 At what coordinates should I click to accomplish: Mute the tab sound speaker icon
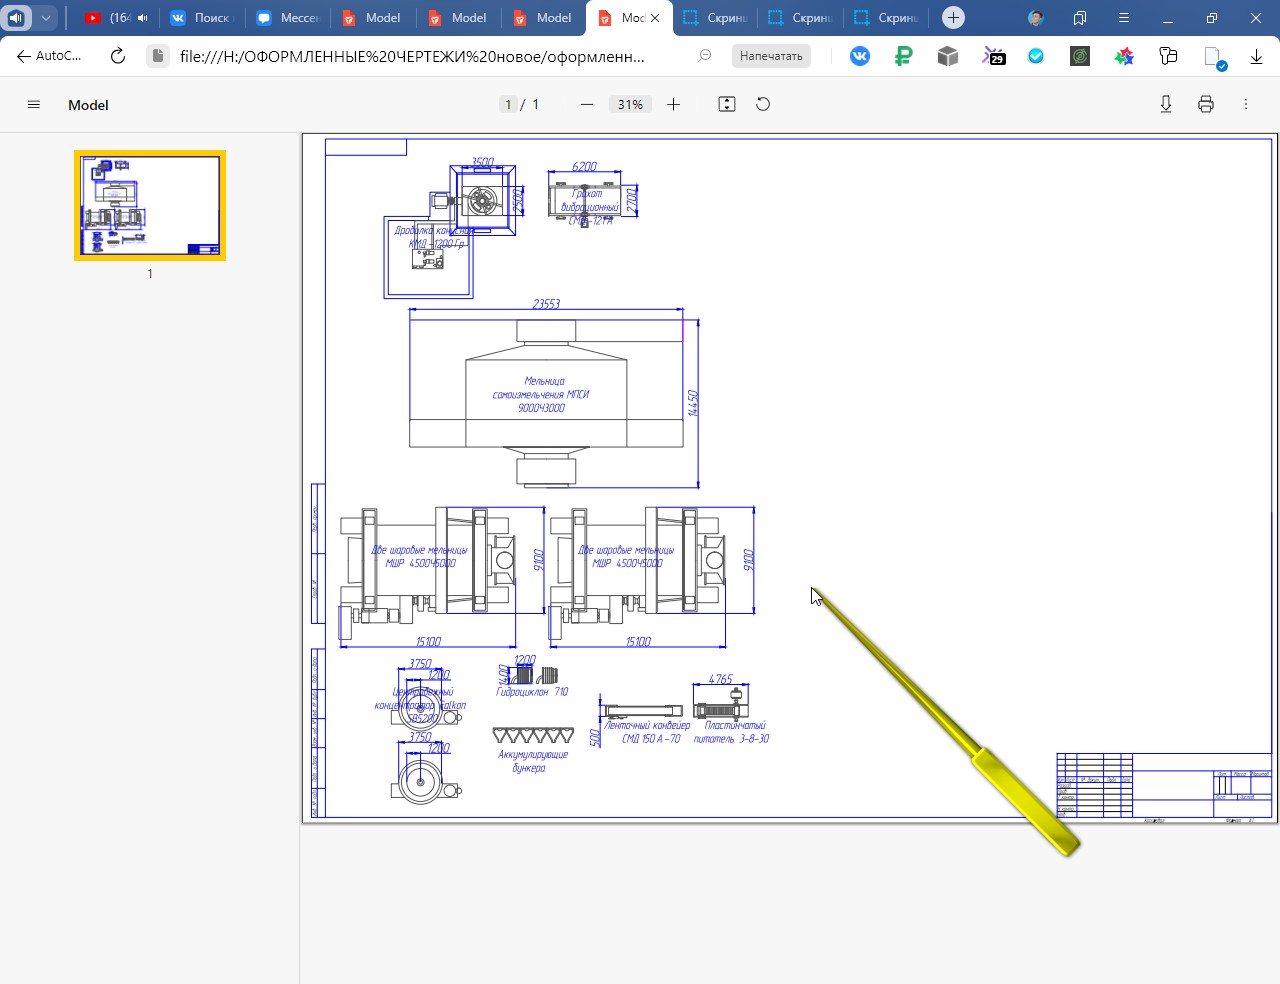pos(16,17)
